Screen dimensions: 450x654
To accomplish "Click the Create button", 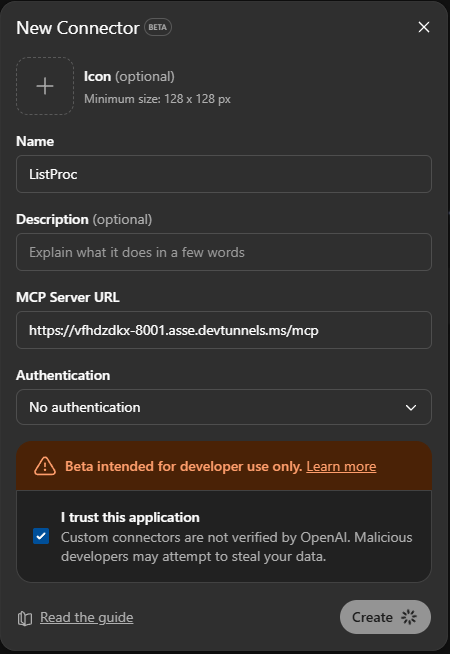I will pos(385,617).
